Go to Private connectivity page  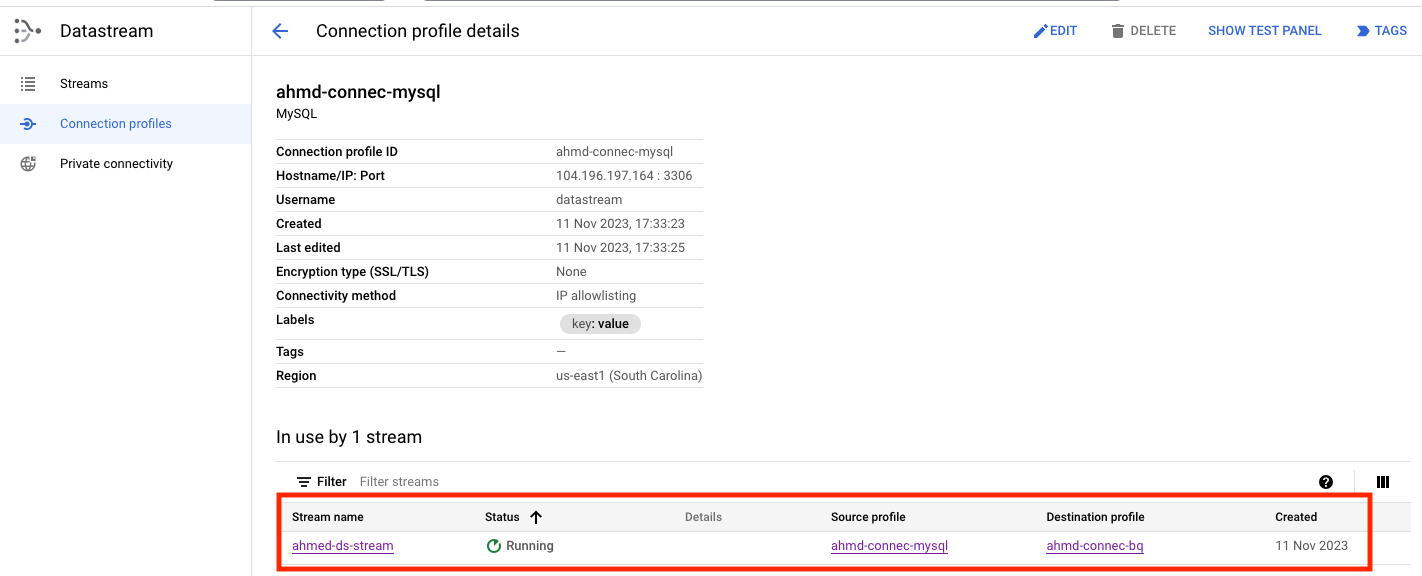(x=116, y=164)
